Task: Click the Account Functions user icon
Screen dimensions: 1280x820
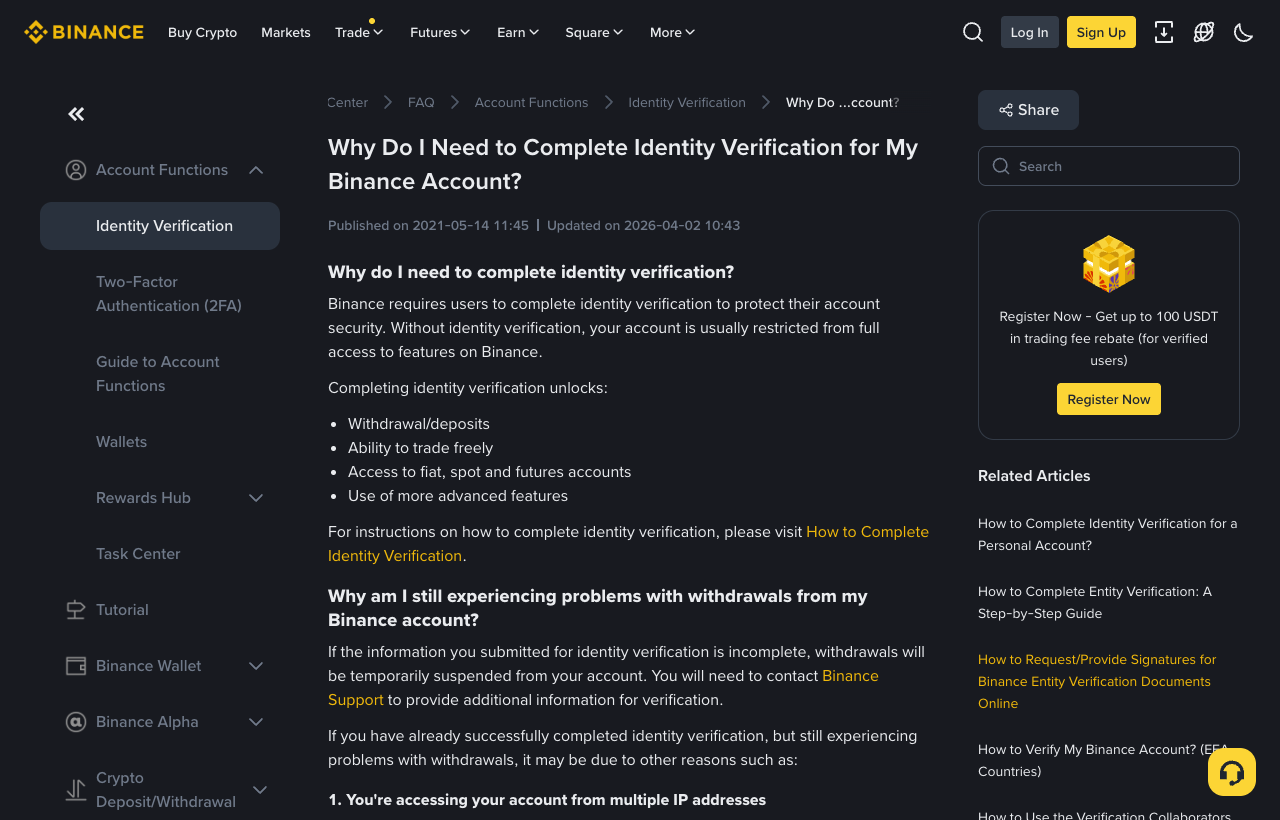Action: tap(76, 170)
